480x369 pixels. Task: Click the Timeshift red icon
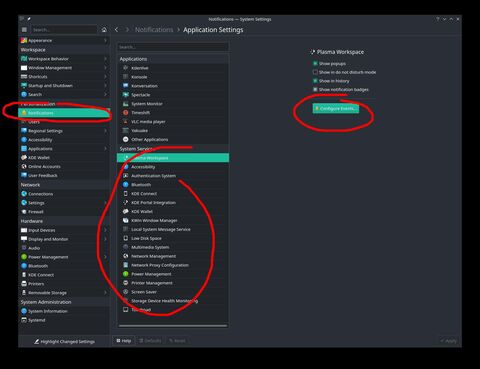tap(125, 113)
